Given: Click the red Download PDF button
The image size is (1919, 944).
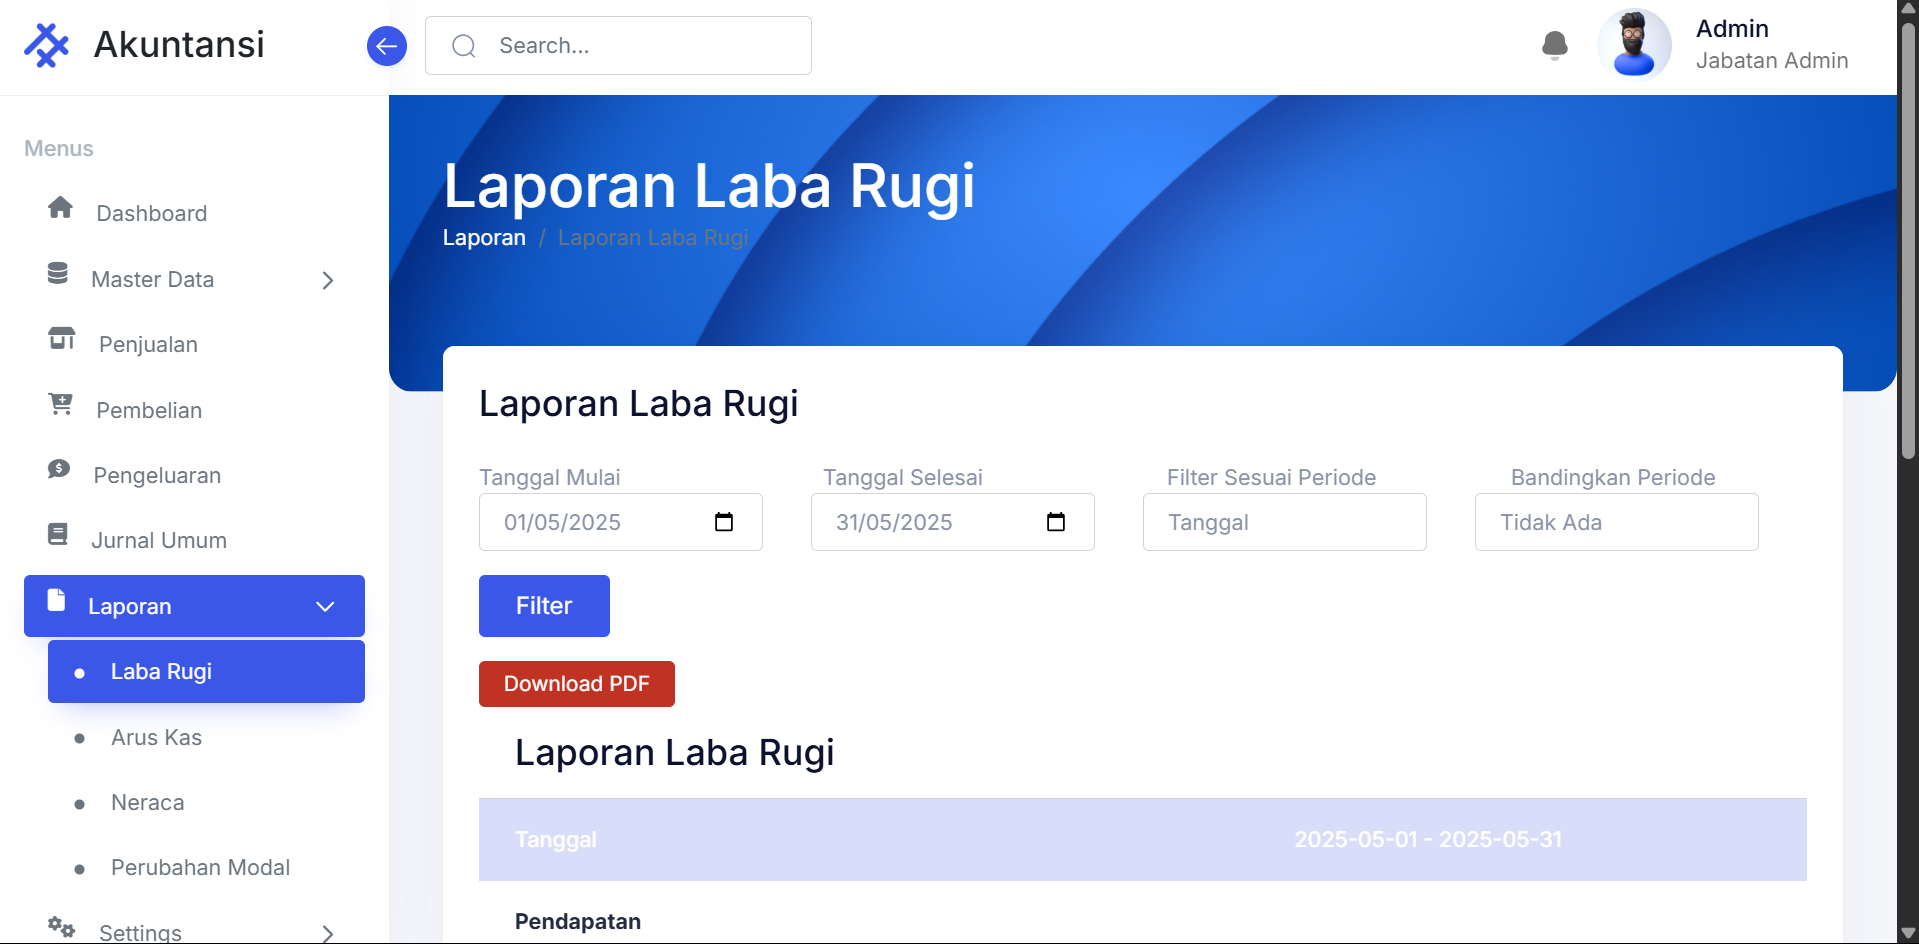Looking at the screenshot, I should click(576, 684).
